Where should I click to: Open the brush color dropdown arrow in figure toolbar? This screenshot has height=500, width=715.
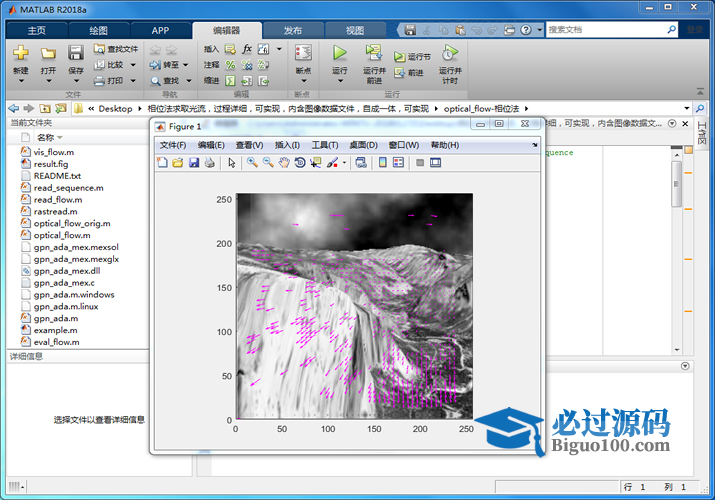tap(344, 162)
